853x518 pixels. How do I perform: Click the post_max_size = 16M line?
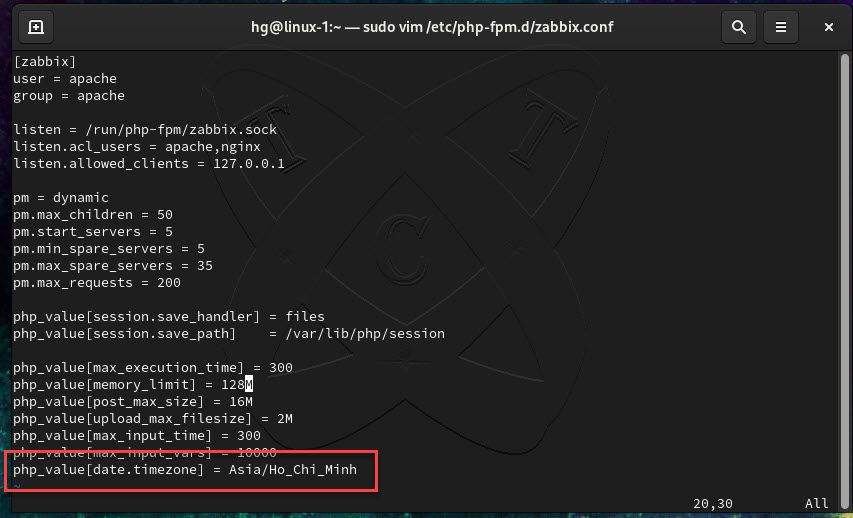133,402
